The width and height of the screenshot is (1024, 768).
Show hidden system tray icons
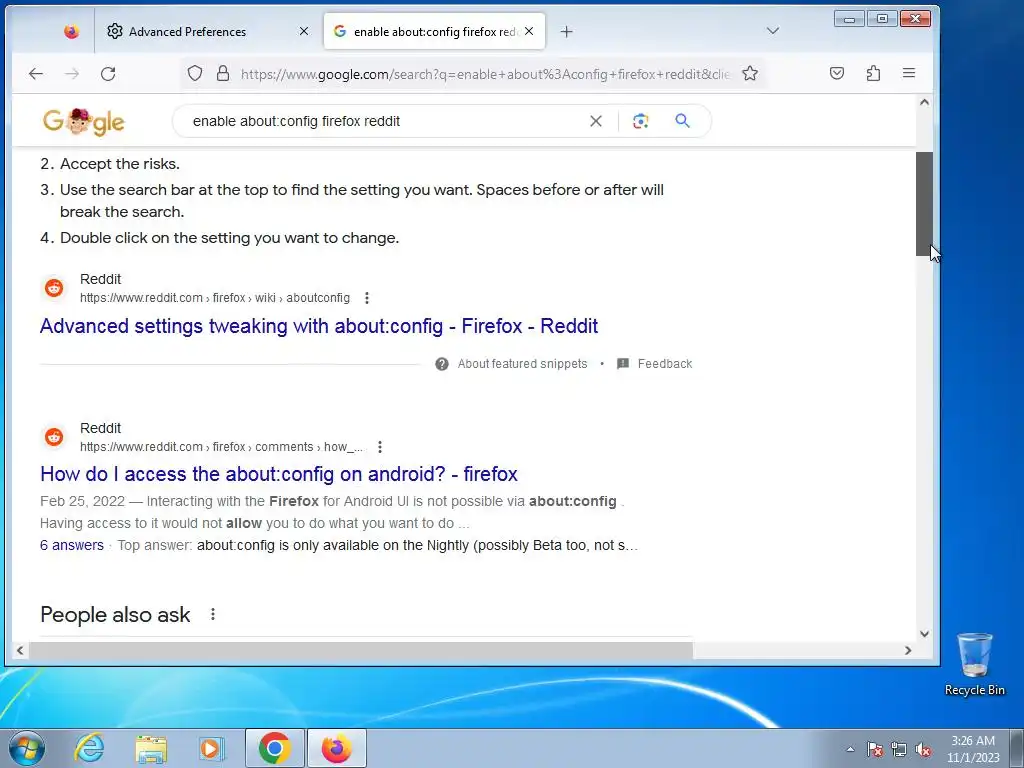tap(850, 750)
